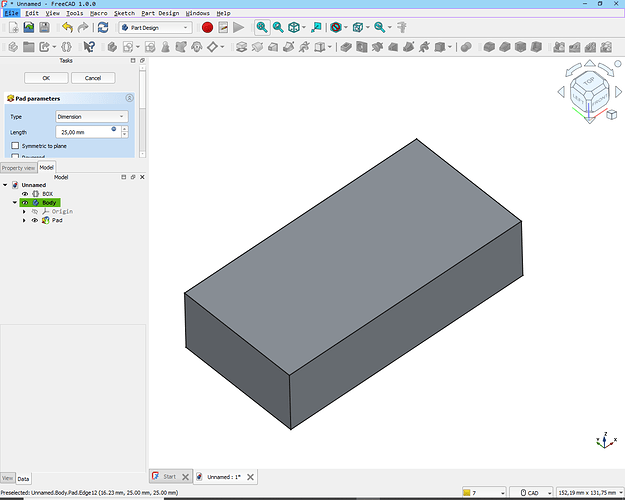
Task: Execute macro with play triangle icon
Action: point(238,28)
